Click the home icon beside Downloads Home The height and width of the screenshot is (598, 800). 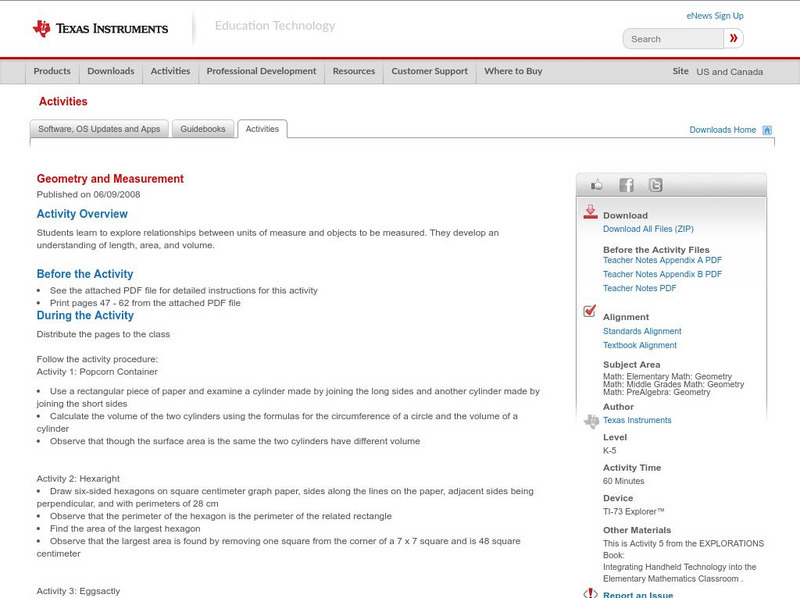(767, 130)
